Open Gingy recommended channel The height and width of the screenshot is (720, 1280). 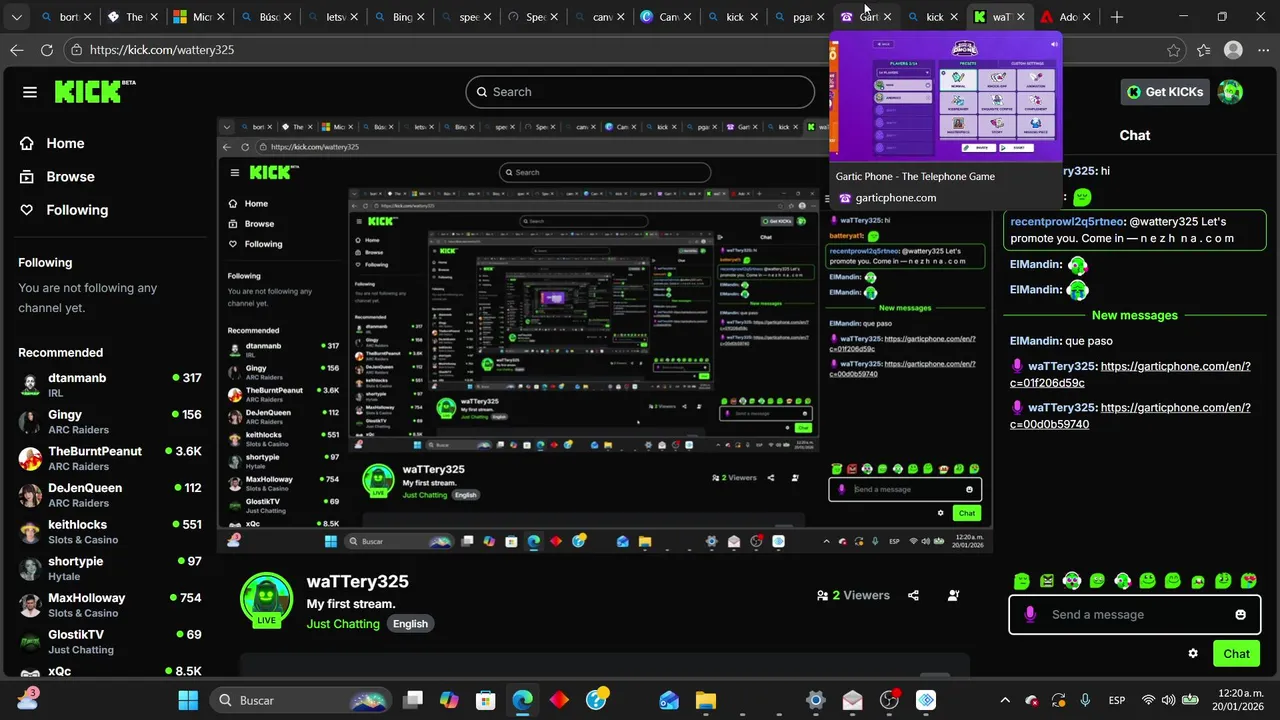coord(110,422)
